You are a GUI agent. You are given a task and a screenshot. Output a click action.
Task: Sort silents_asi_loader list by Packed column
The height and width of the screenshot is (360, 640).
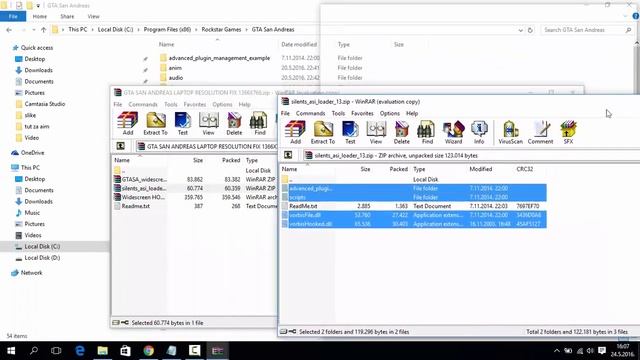click(398, 169)
